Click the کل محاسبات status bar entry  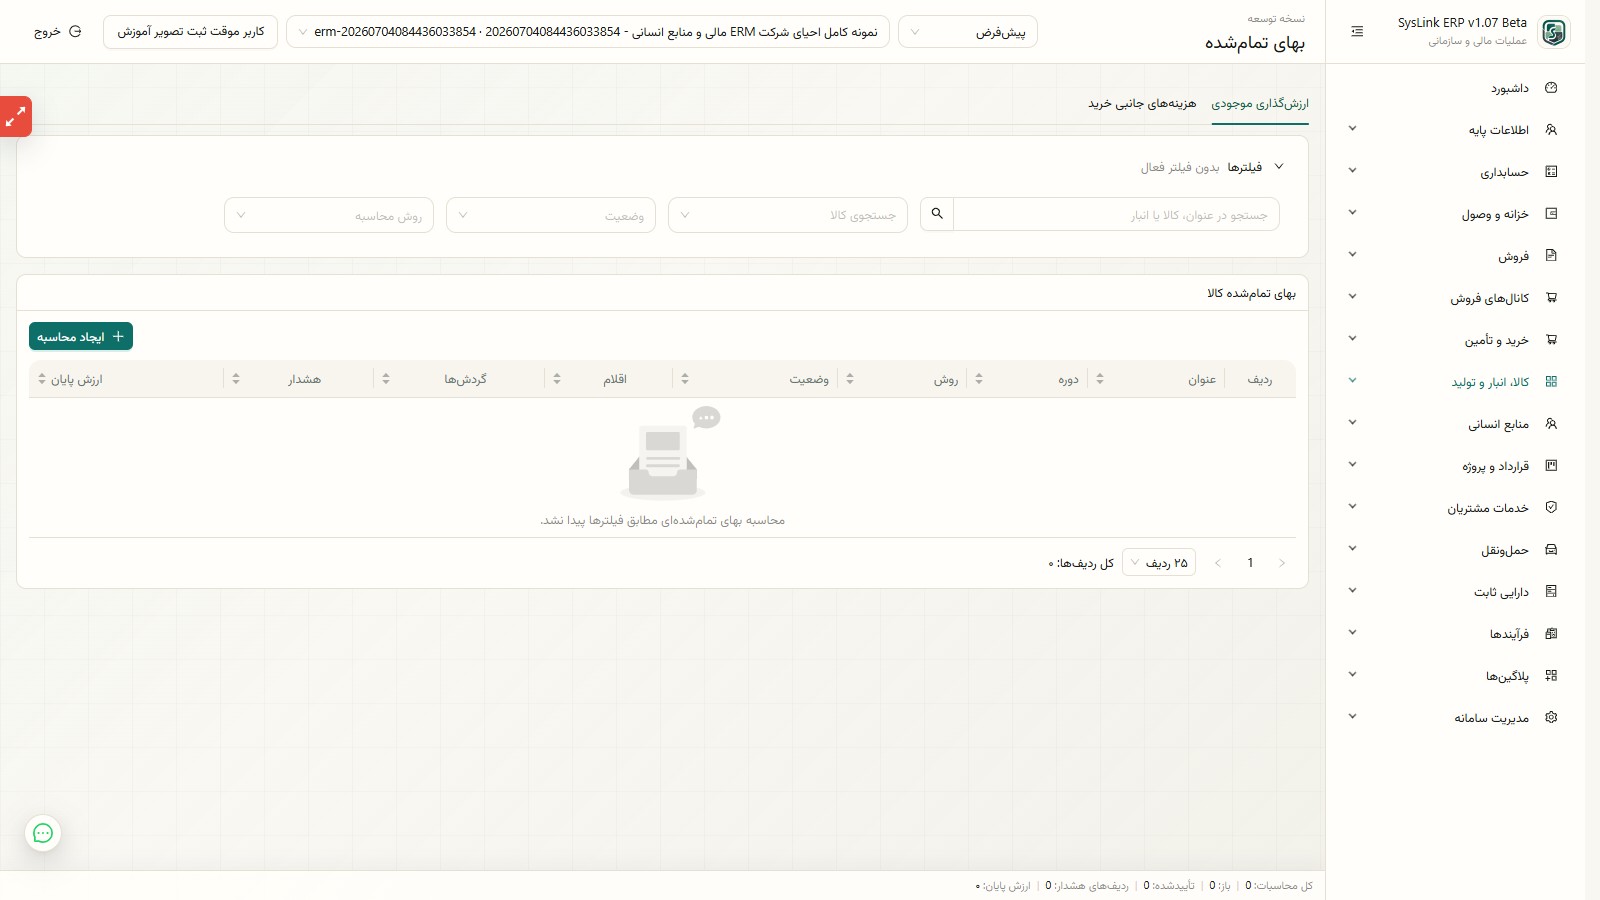coord(1279,886)
